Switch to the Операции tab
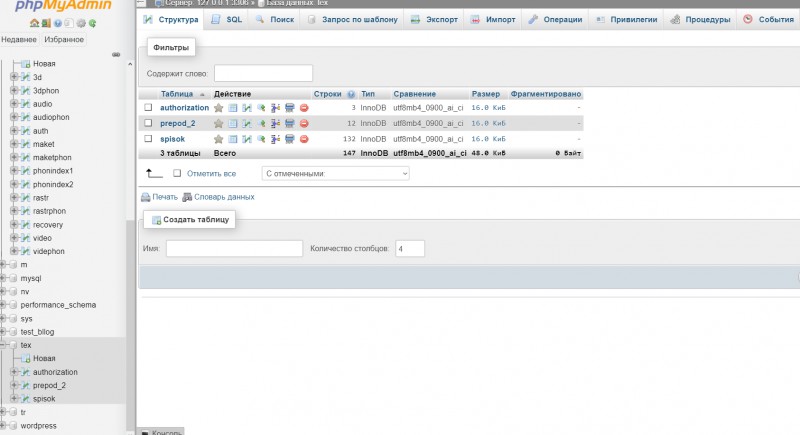800x435 pixels. [x=555, y=19]
